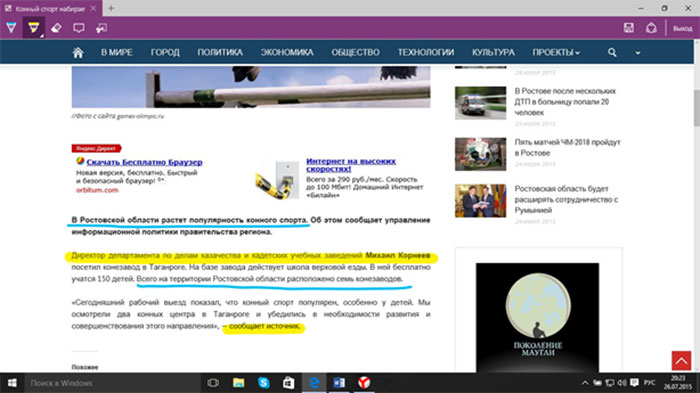The width and height of the screenshot is (700, 393).
Task: Select the yellow Highlighter tool
Action: click(33, 28)
